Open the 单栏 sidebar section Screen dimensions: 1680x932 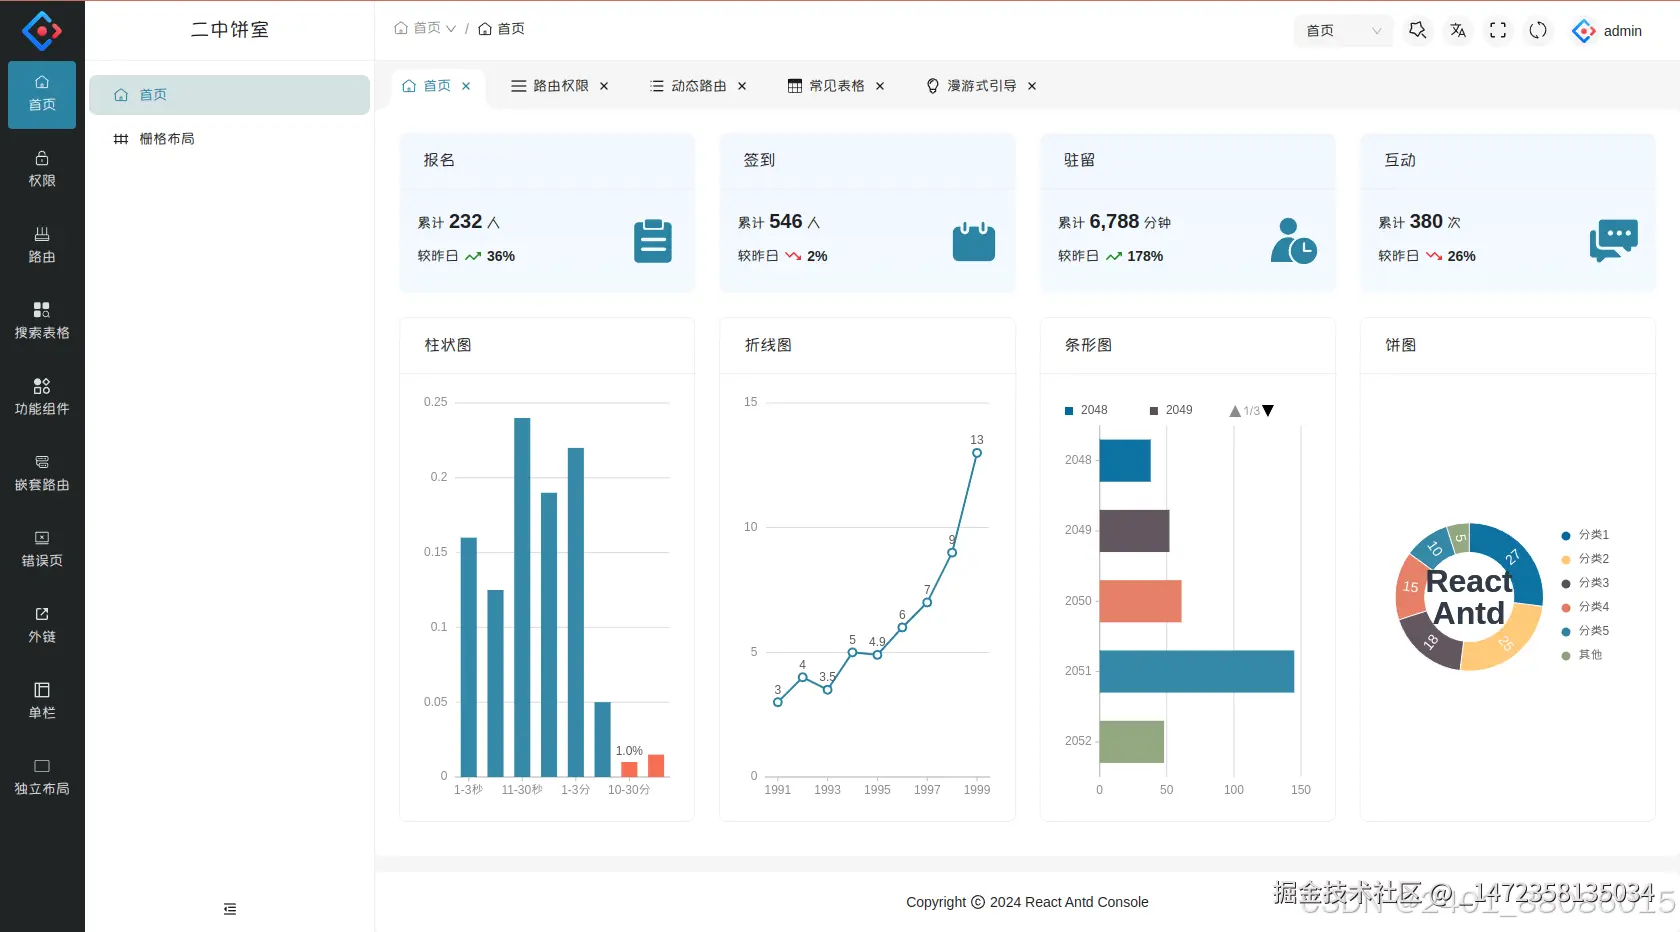point(42,702)
